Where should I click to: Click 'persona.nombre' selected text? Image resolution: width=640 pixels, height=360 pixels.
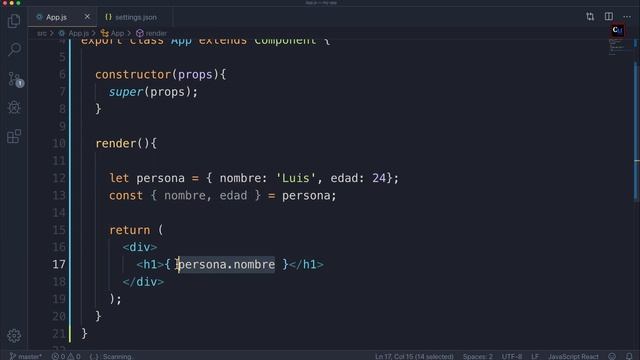227,264
